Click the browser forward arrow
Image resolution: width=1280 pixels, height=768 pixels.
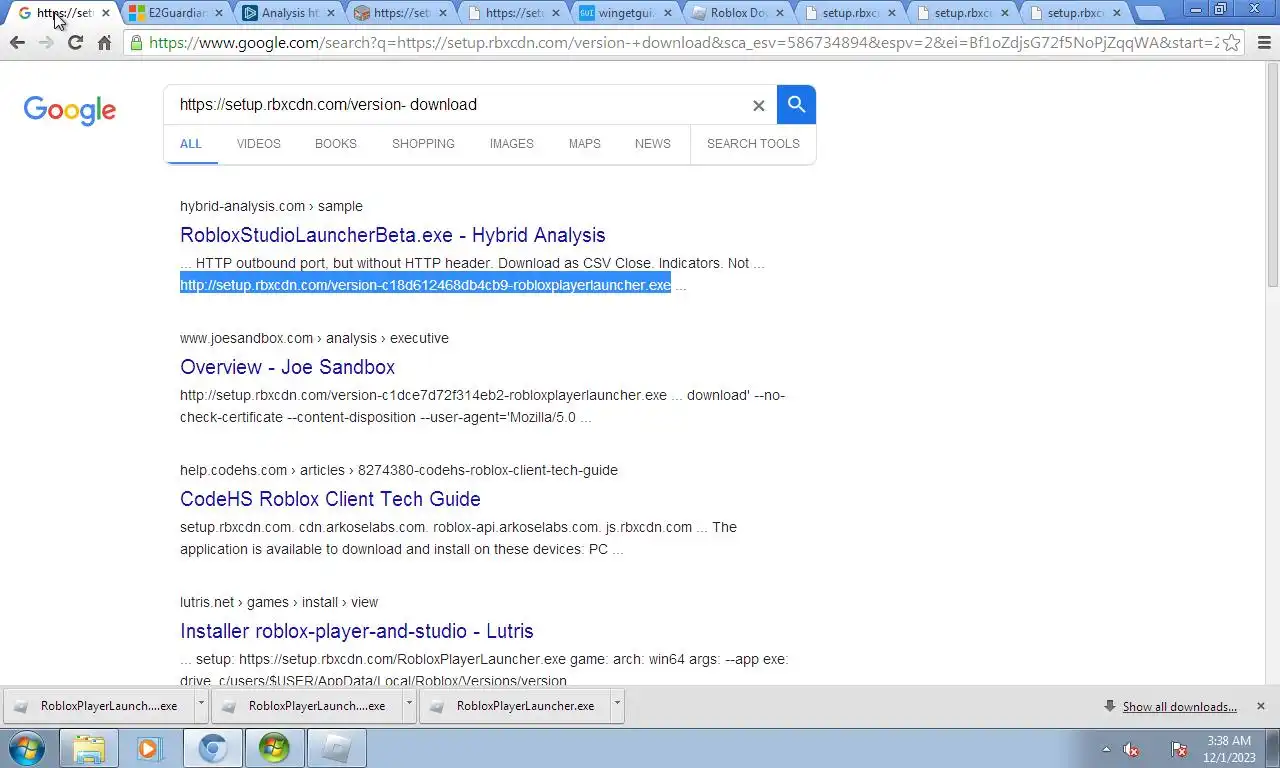coord(46,43)
